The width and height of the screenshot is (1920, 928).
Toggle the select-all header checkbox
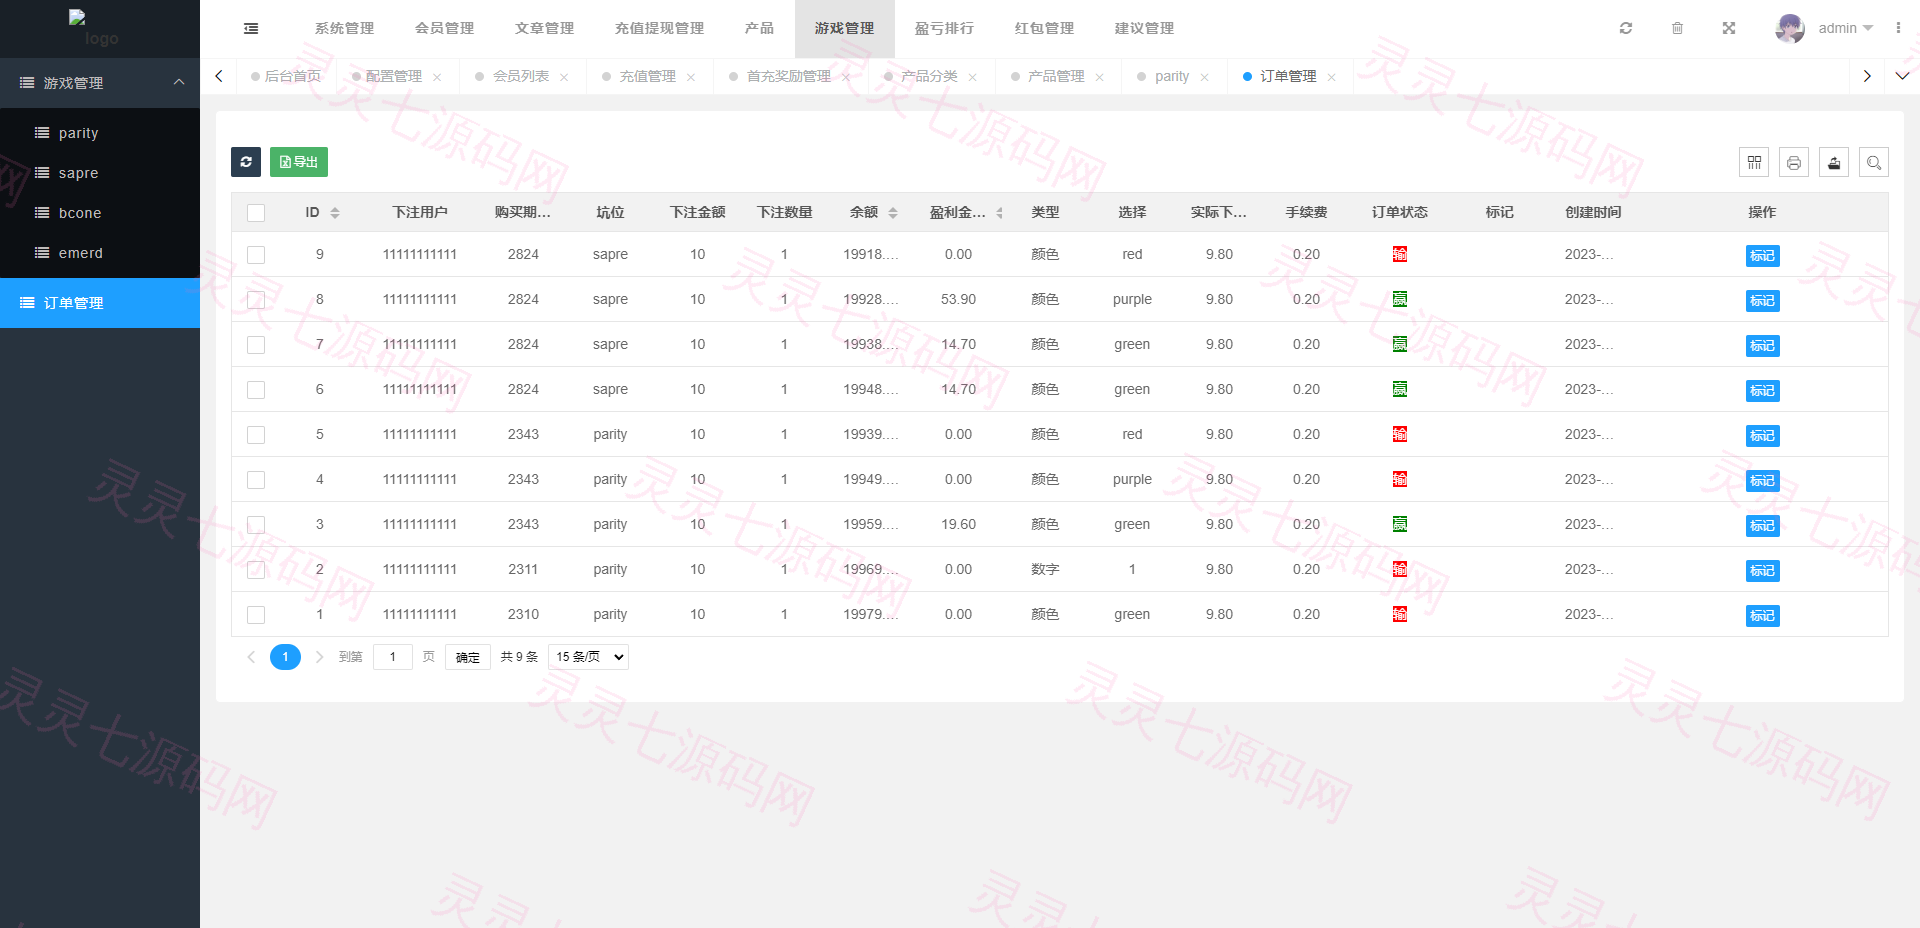256,213
